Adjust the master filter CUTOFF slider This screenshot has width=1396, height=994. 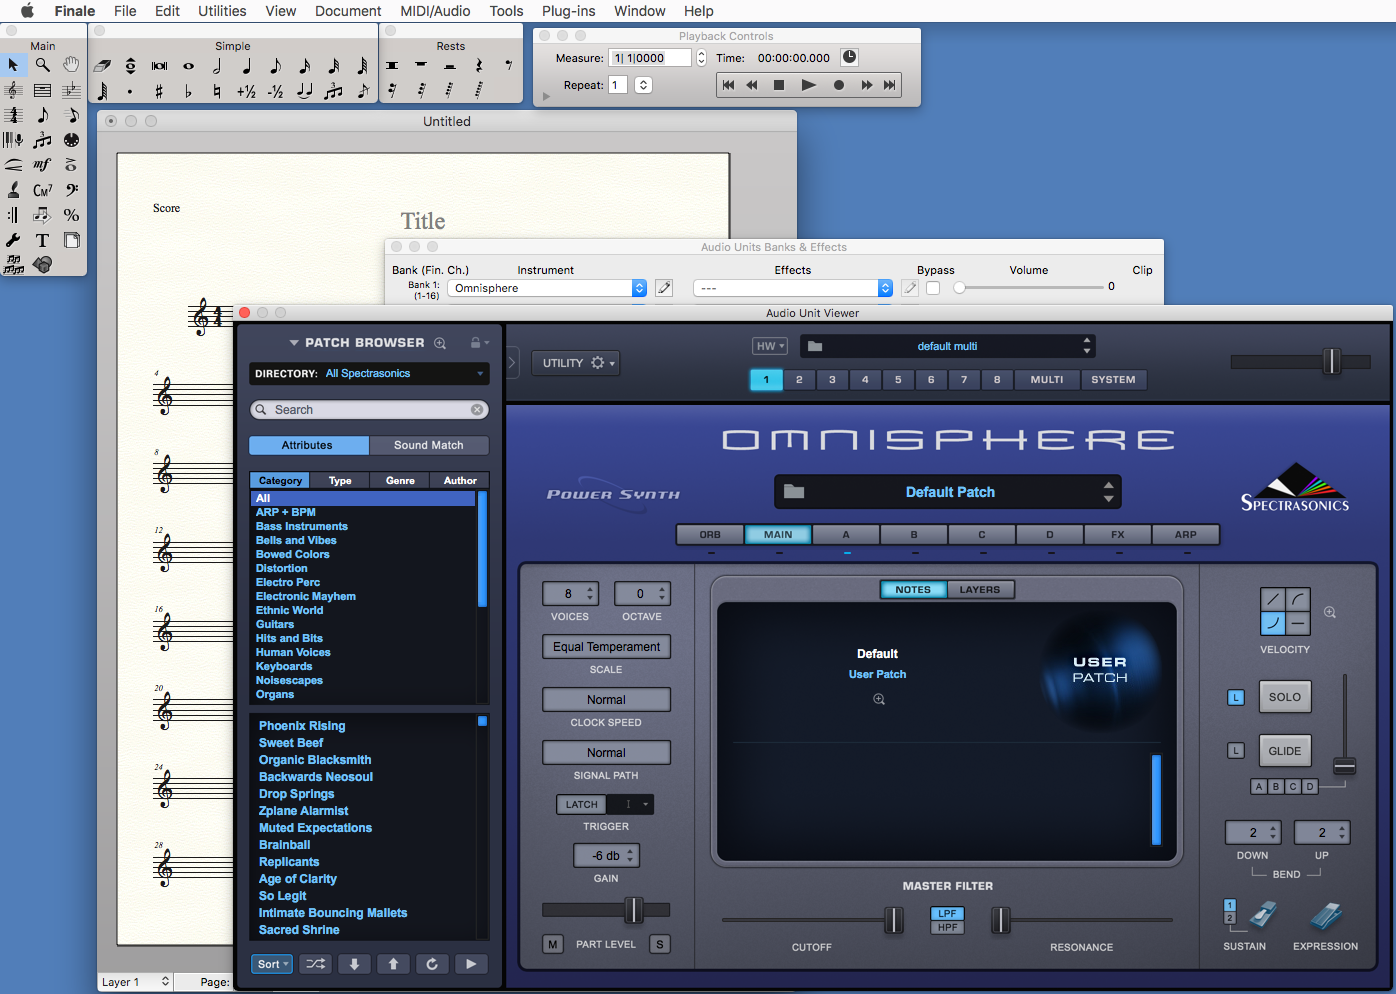click(x=893, y=920)
